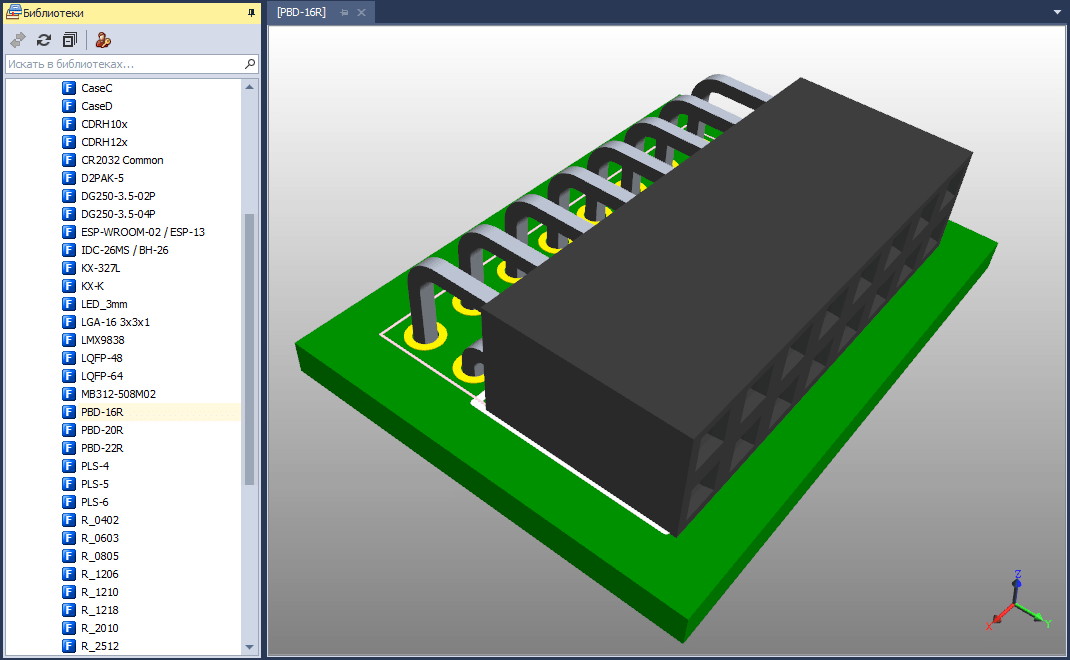Click the collapse-all tree icon
The width and height of the screenshot is (1070, 660).
point(70,40)
